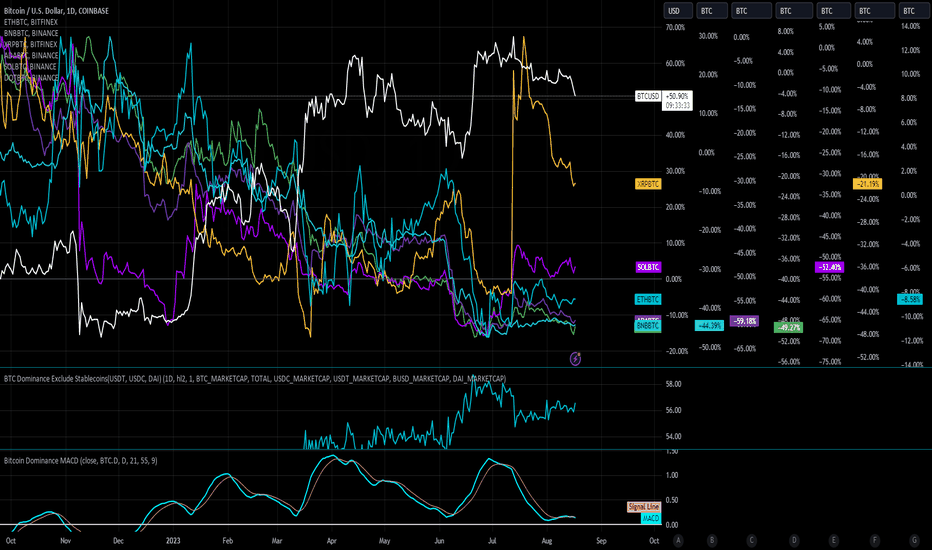The image size is (932, 550).
Task: Click the 54.00 tick on the dominance scale
Action: click(x=673, y=436)
